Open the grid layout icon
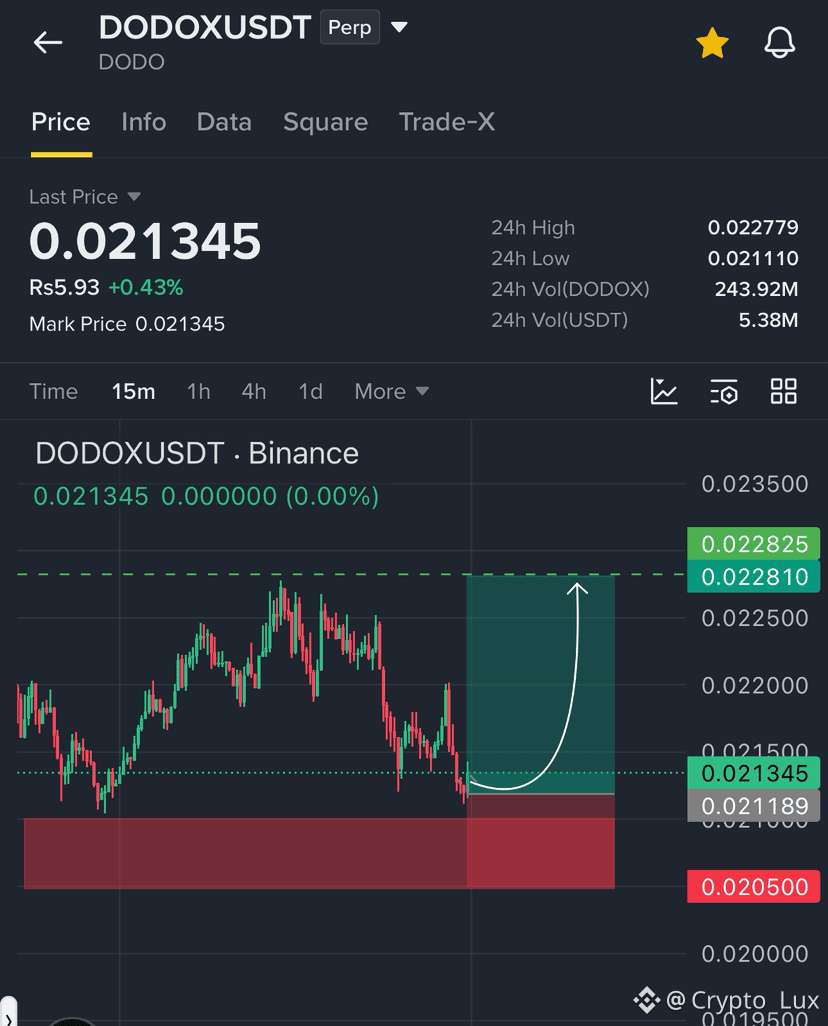 [x=783, y=391]
